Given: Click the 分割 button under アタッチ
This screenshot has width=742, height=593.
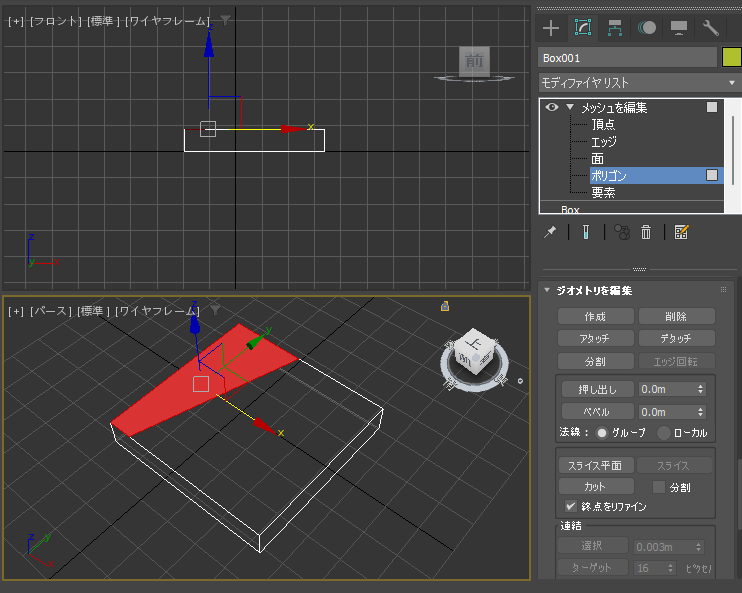Looking at the screenshot, I should (x=595, y=361).
